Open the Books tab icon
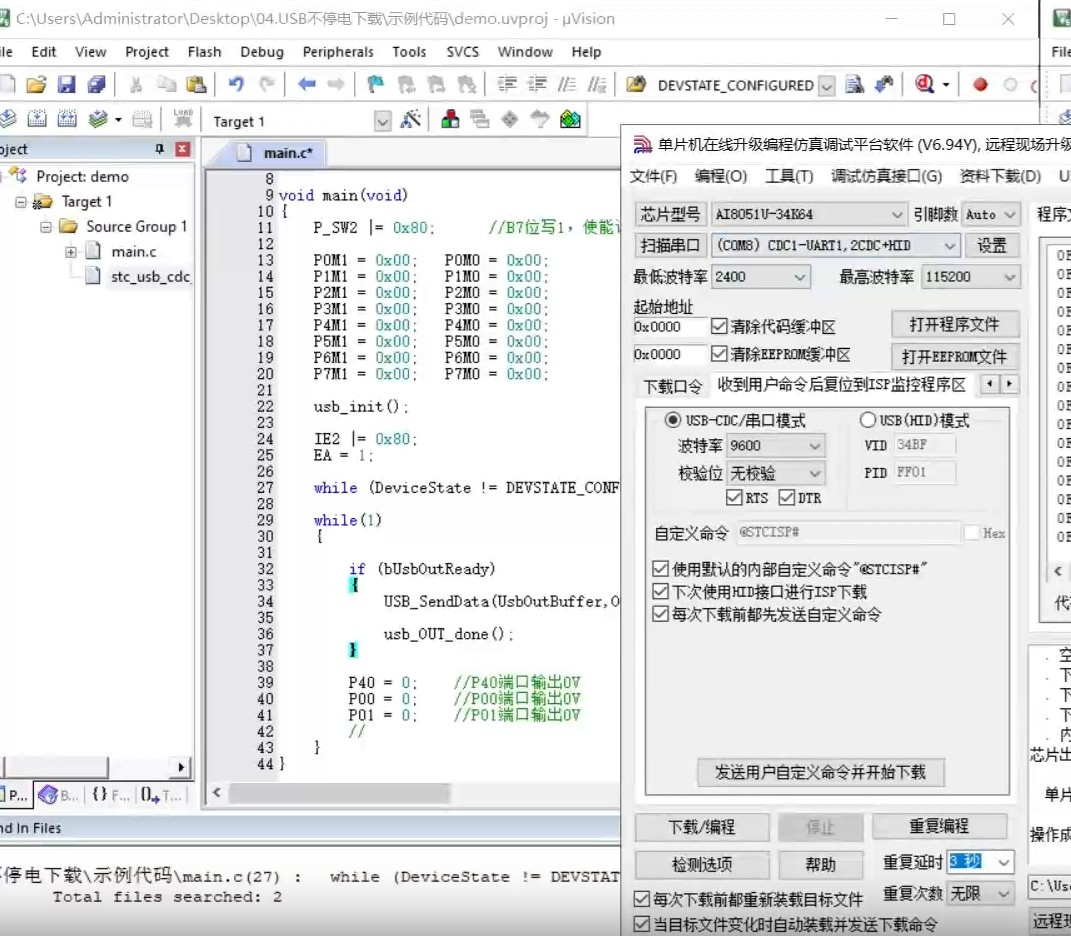1071x936 pixels. point(57,795)
